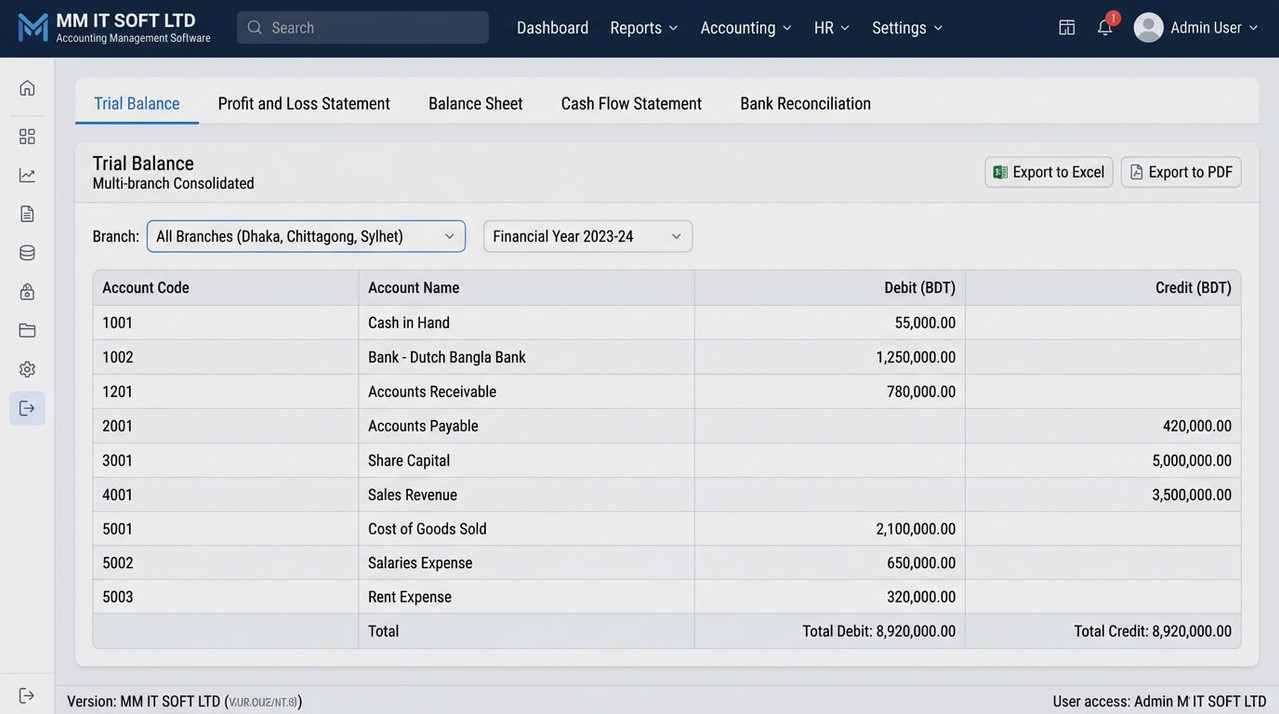This screenshot has width=1279, height=714.
Task: Open the Branch selection dropdown
Action: pos(306,236)
